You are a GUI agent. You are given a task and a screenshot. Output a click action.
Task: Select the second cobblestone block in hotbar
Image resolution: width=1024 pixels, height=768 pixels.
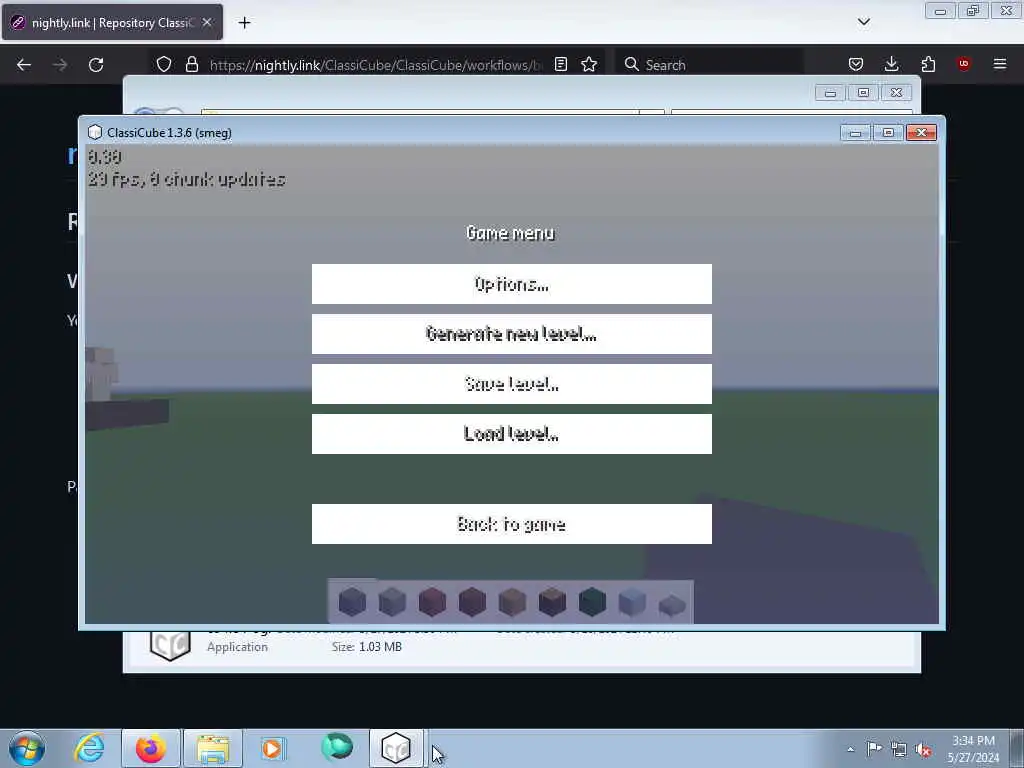point(392,602)
